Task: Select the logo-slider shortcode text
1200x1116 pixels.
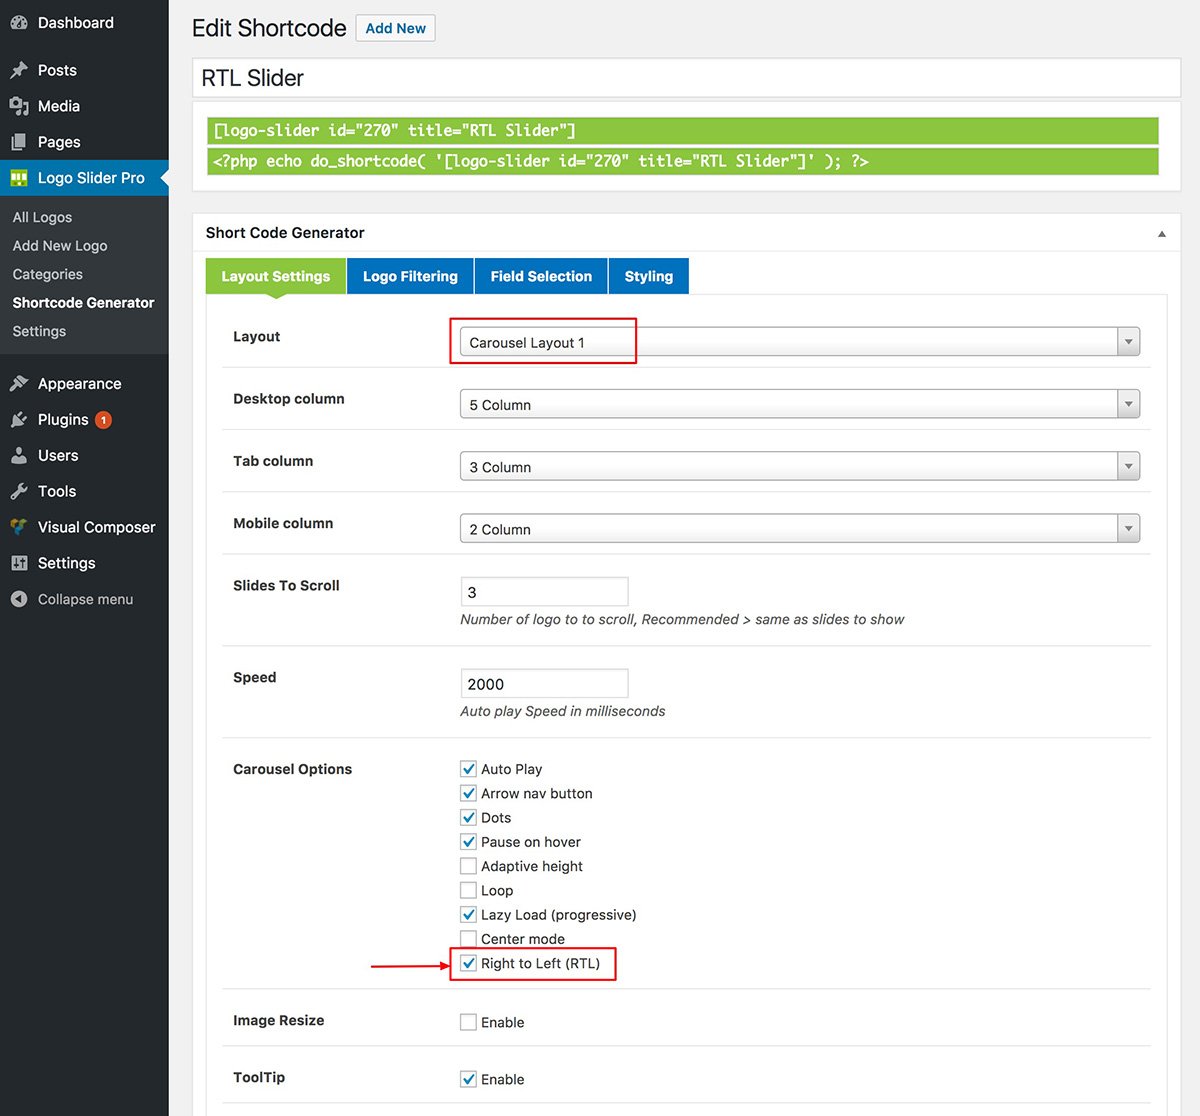Action: click(x=683, y=130)
